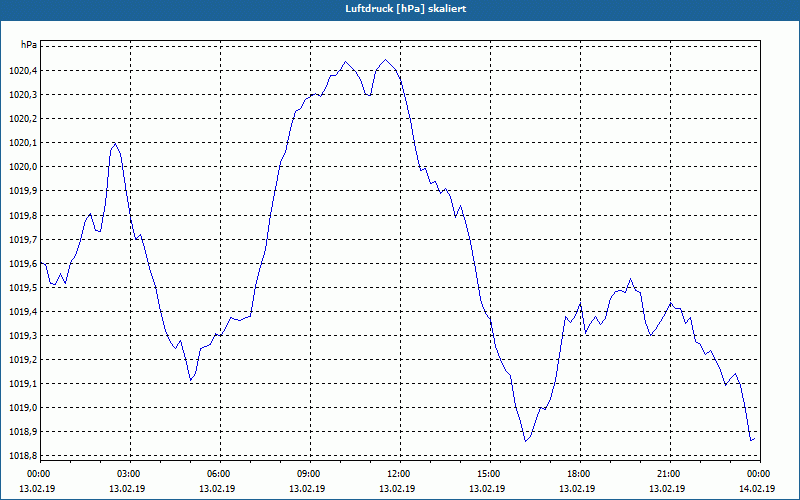Click the 06:00 time axis label
Viewport: 800px width, 500px height.
point(218,474)
